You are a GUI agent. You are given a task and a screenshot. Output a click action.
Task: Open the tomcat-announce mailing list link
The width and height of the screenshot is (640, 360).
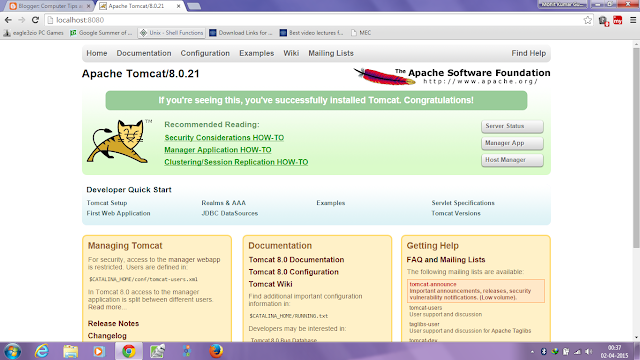433,284
